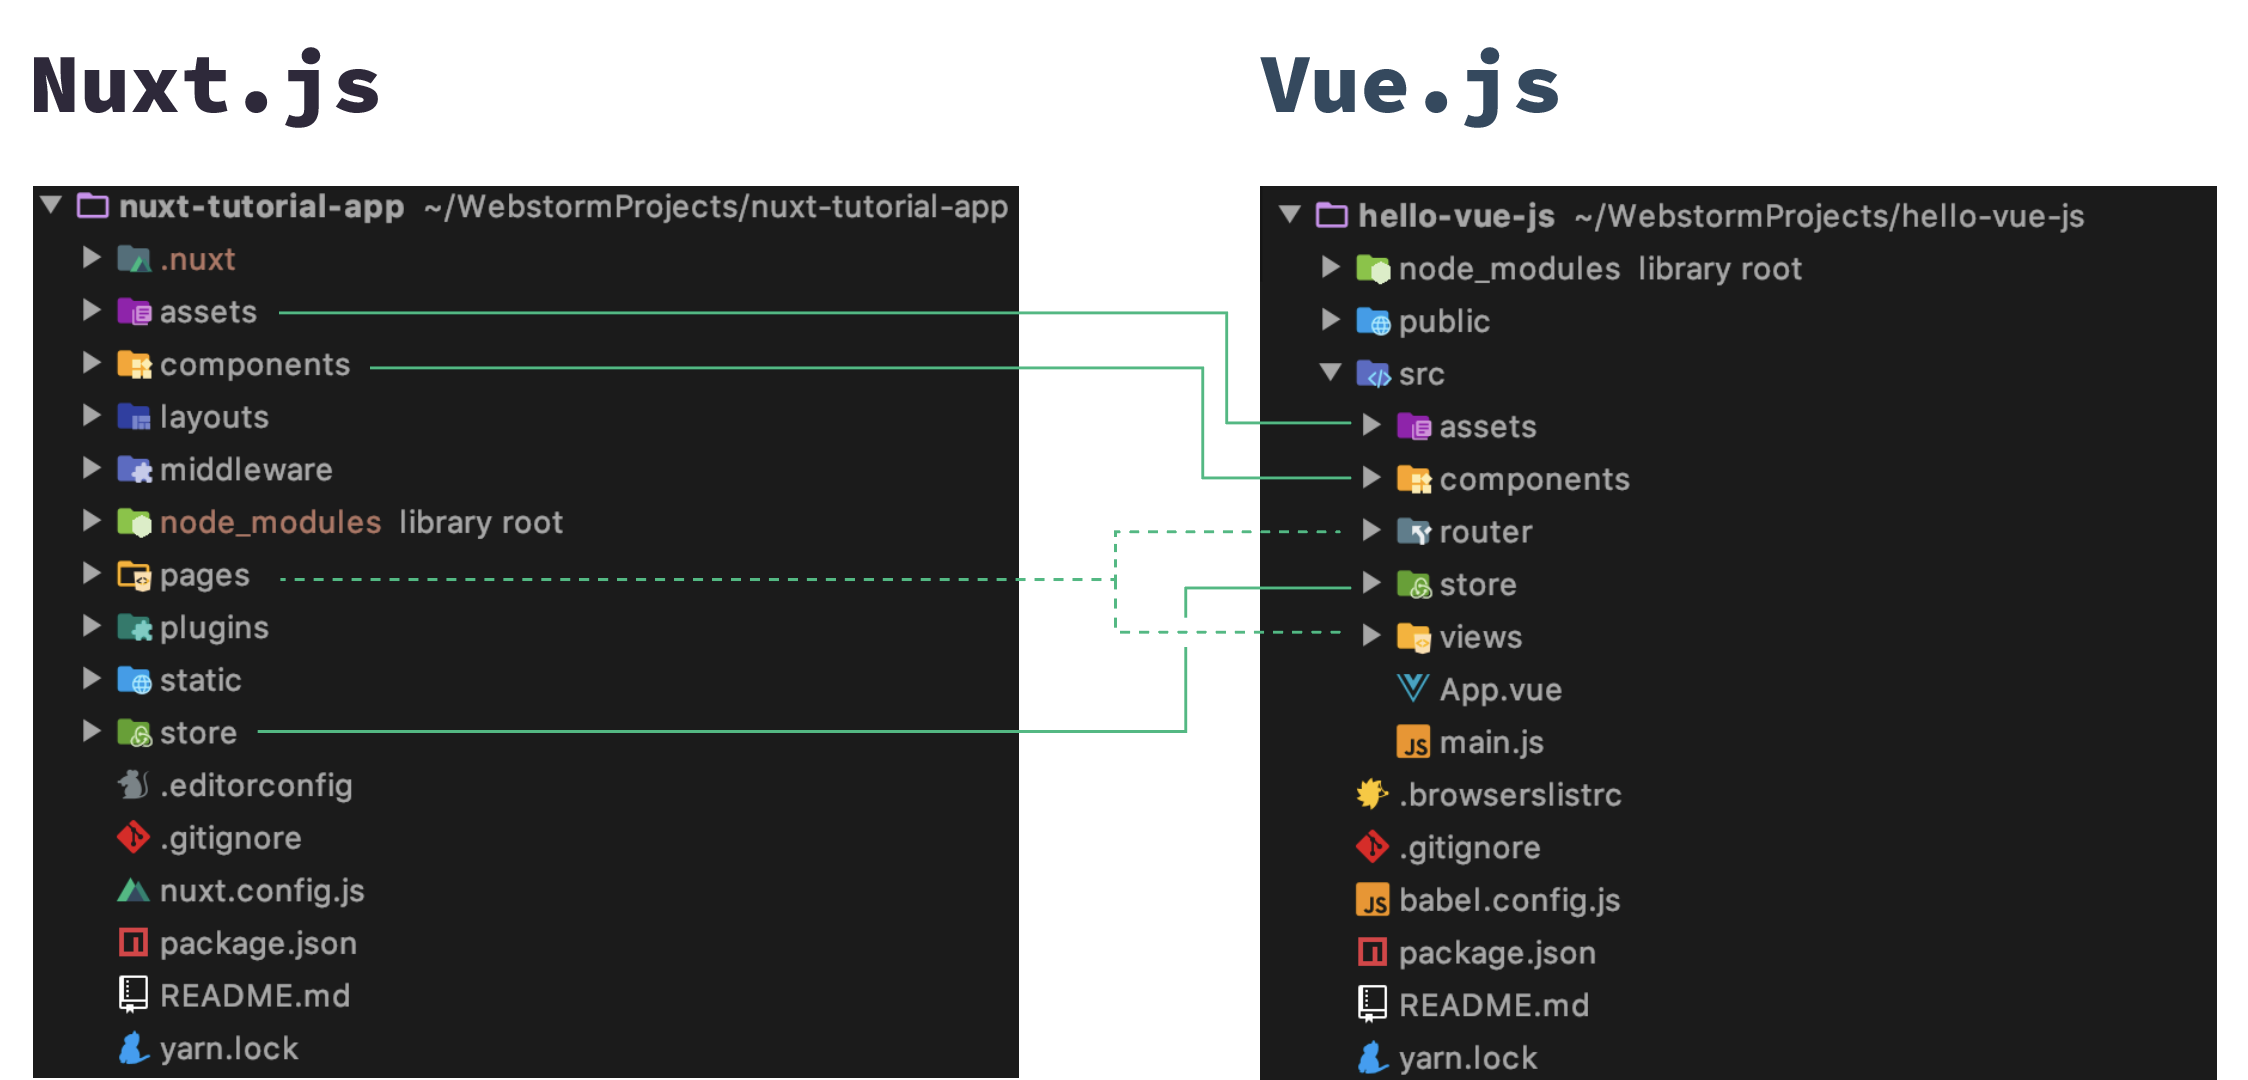Click the Vue logo icon beside App.vue
The width and height of the screenshot is (2248, 1080).
coord(1412,689)
